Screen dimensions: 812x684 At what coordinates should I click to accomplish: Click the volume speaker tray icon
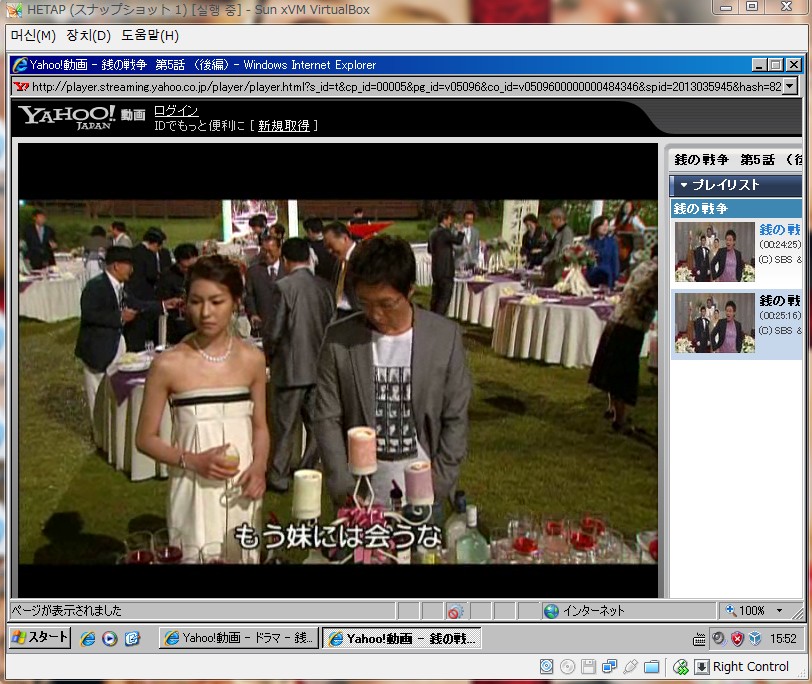[x=718, y=638]
